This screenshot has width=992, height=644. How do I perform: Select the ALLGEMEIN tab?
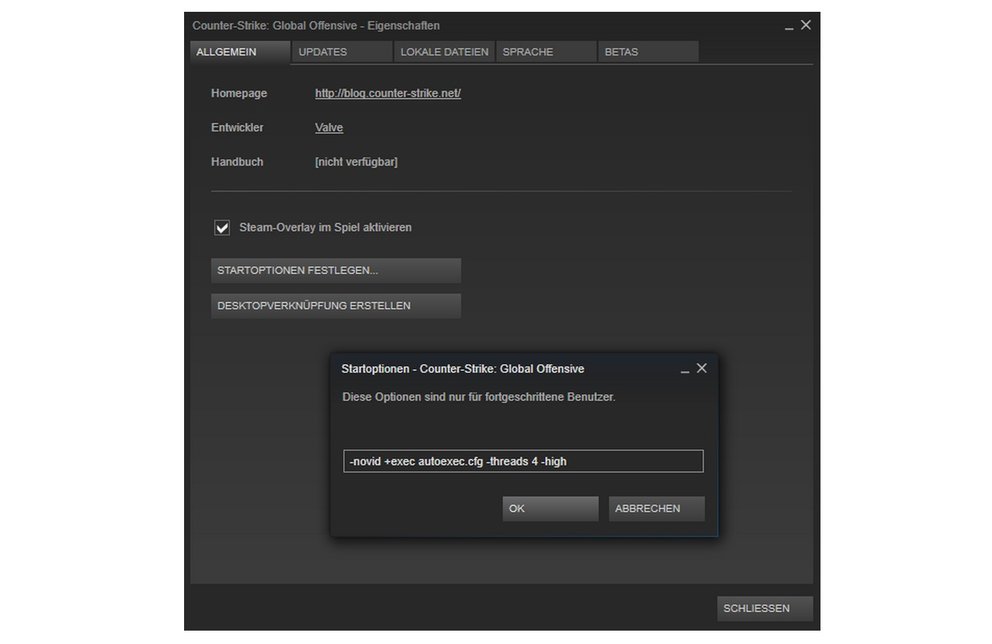click(x=239, y=51)
